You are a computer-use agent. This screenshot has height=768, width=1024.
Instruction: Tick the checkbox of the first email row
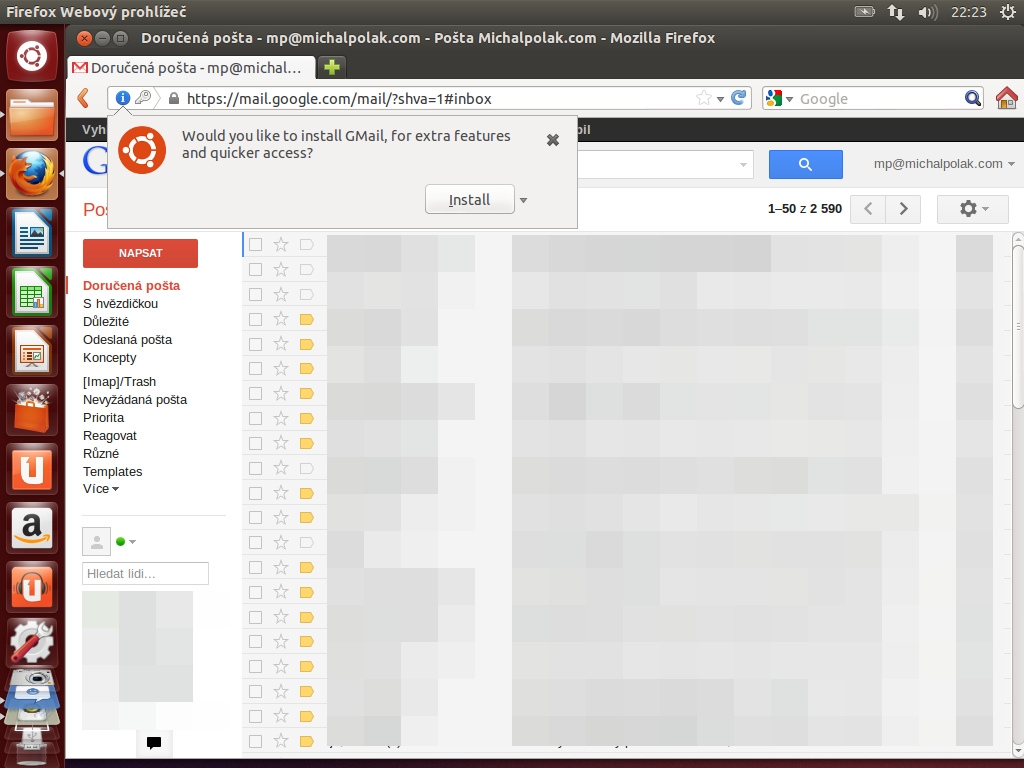[x=255, y=244]
